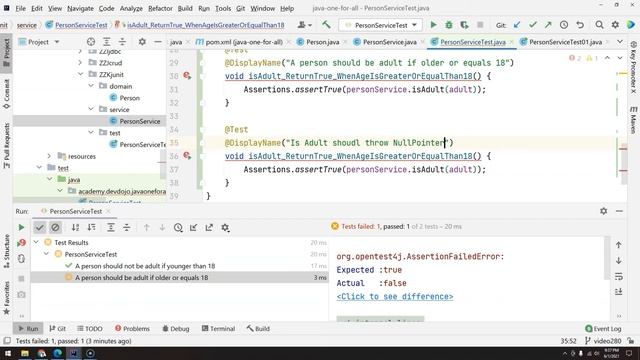The image size is (640, 360).
Task: Hide the Project panel with minus icon
Action: pos(158,42)
